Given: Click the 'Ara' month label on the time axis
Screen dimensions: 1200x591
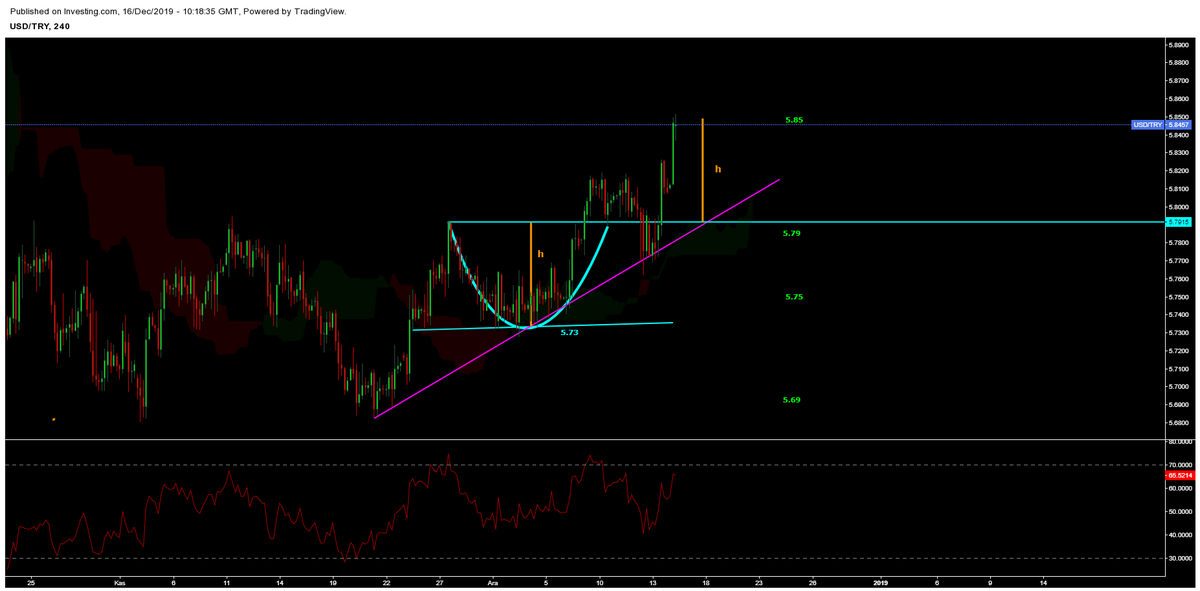Looking at the screenshot, I should [493, 582].
